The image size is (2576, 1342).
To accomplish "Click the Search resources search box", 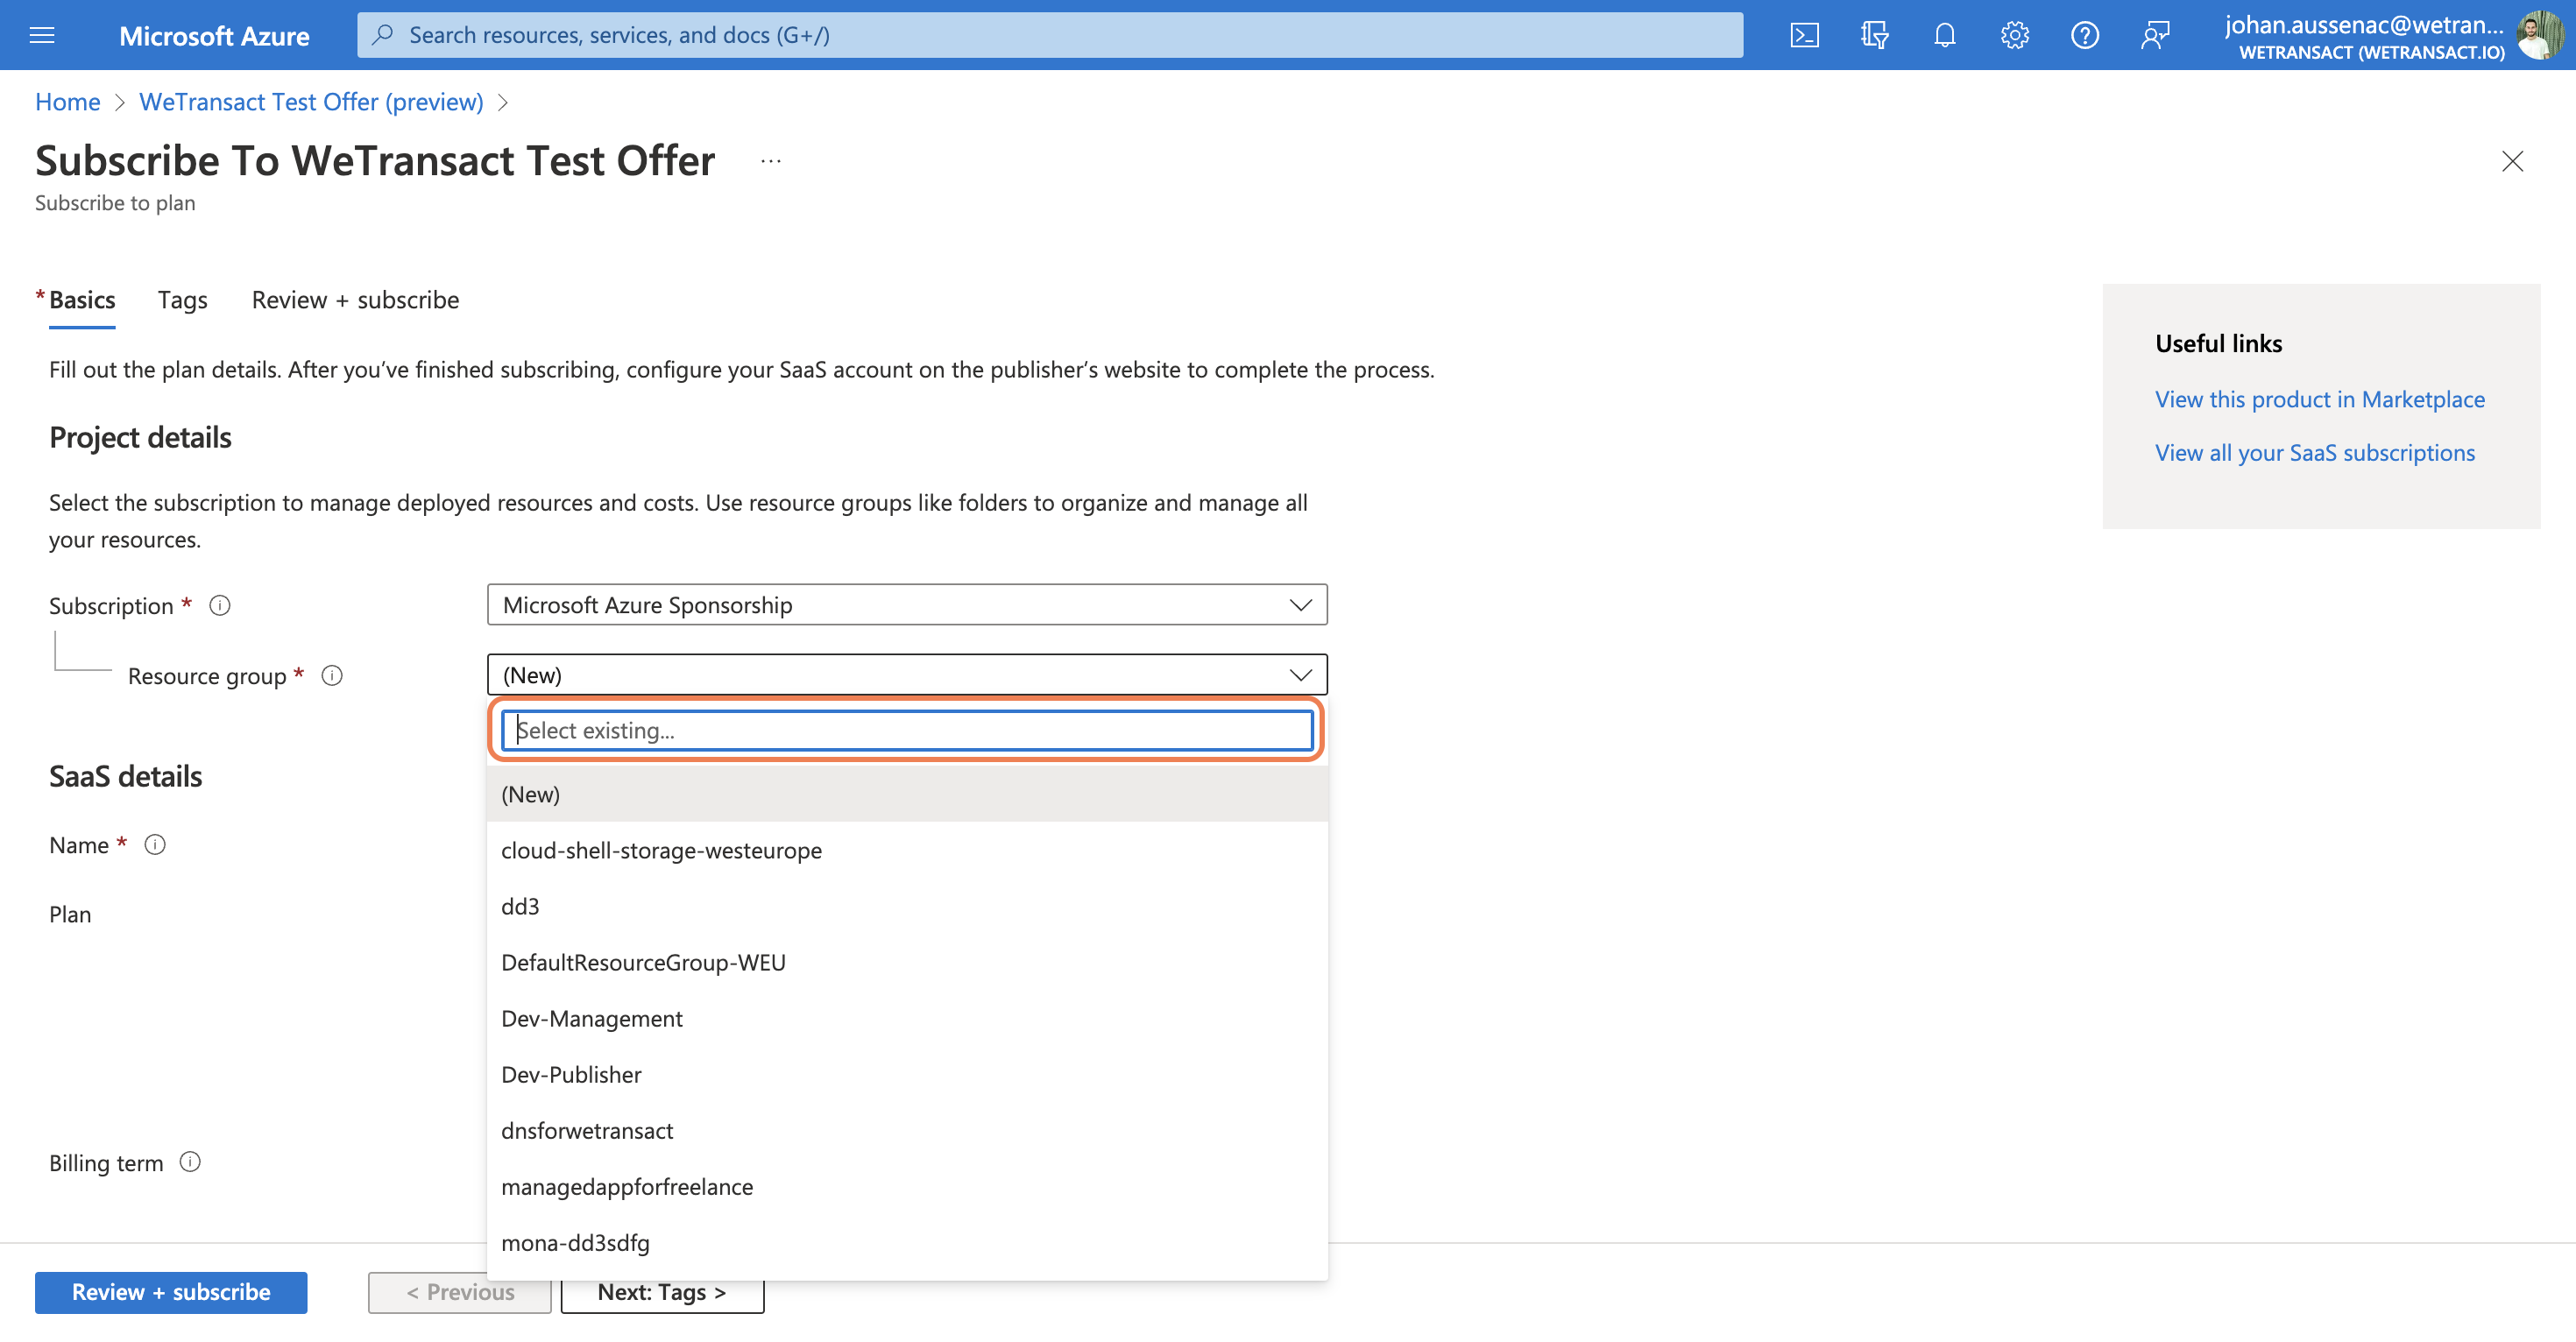I will [x=1050, y=35].
